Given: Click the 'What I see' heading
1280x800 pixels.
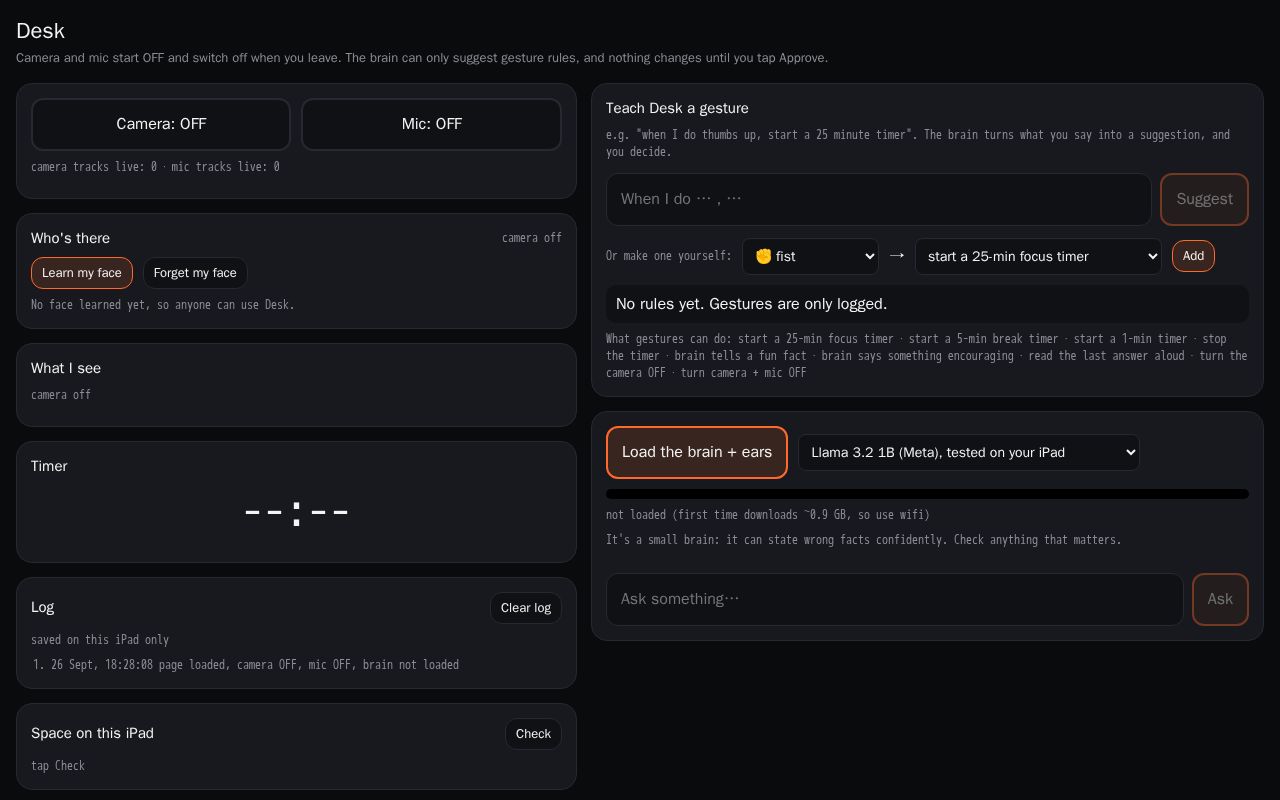Looking at the screenshot, I should tap(66, 368).
